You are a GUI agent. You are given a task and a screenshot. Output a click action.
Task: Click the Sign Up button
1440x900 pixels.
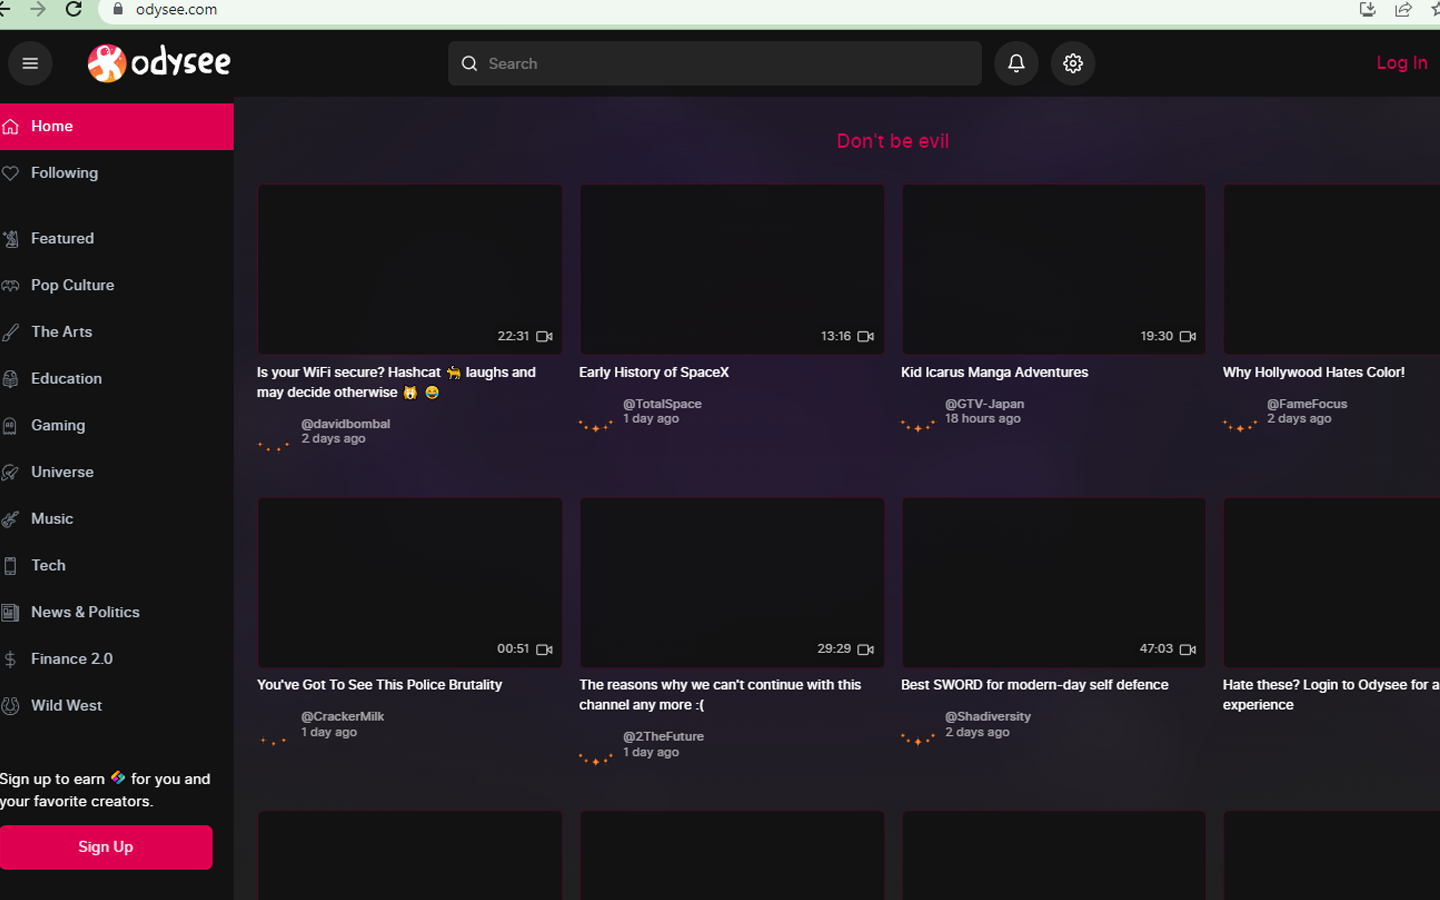tap(106, 847)
